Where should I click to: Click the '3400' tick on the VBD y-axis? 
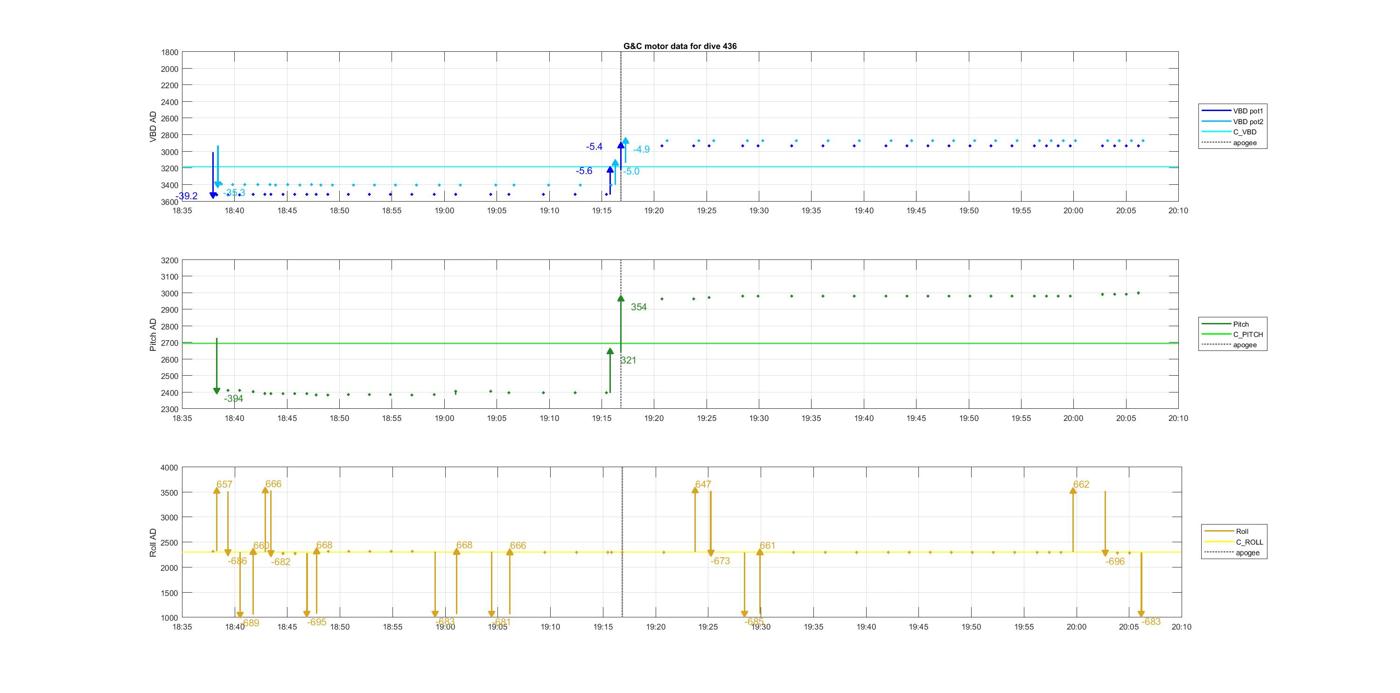click(170, 185)
